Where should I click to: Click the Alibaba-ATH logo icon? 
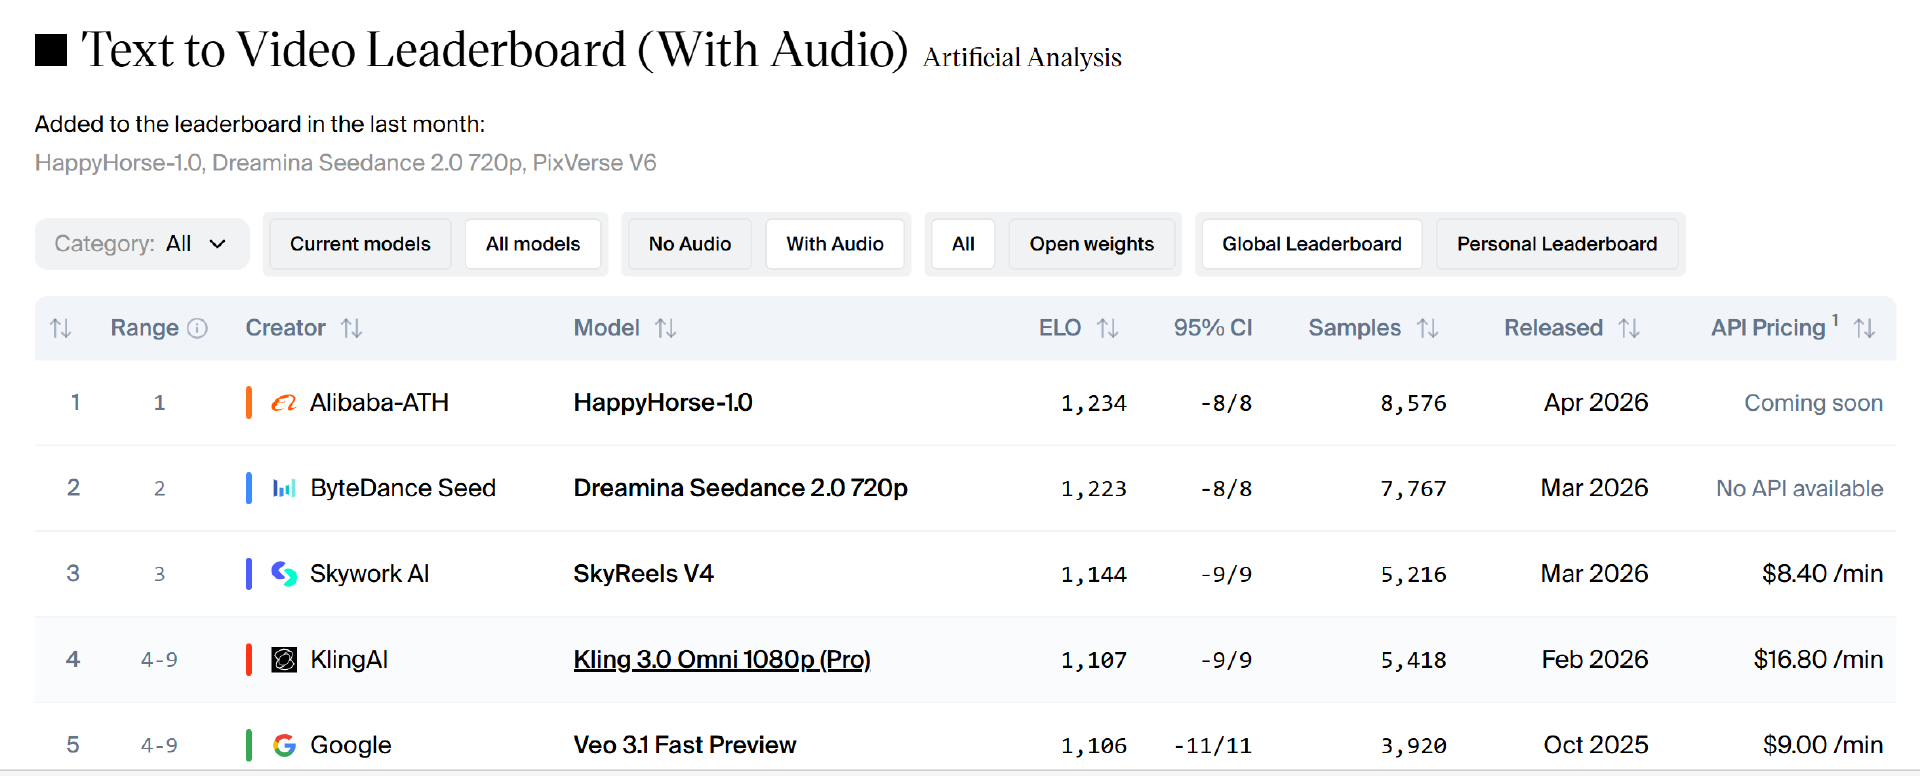pos(284,403)
